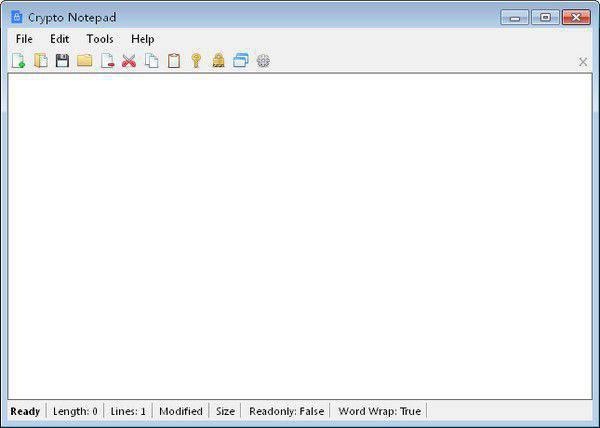Close the Crypto Notepad window
Screen dimensions: 600x428
(x=576, y=18)
